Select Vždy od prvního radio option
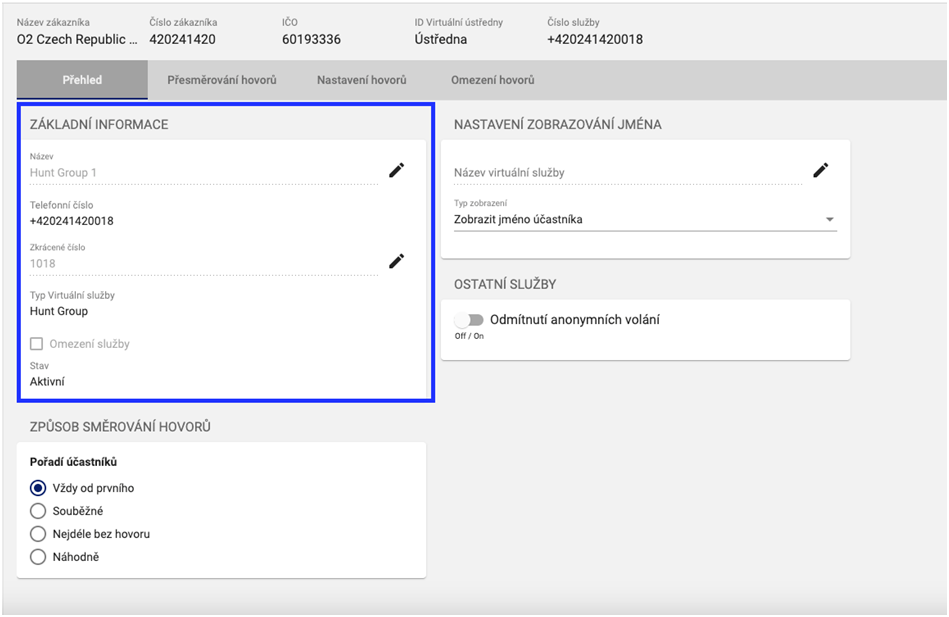Image resolution: width=949 pixels, height=617 pixels. pyautogui.click(x=38, y=488)
